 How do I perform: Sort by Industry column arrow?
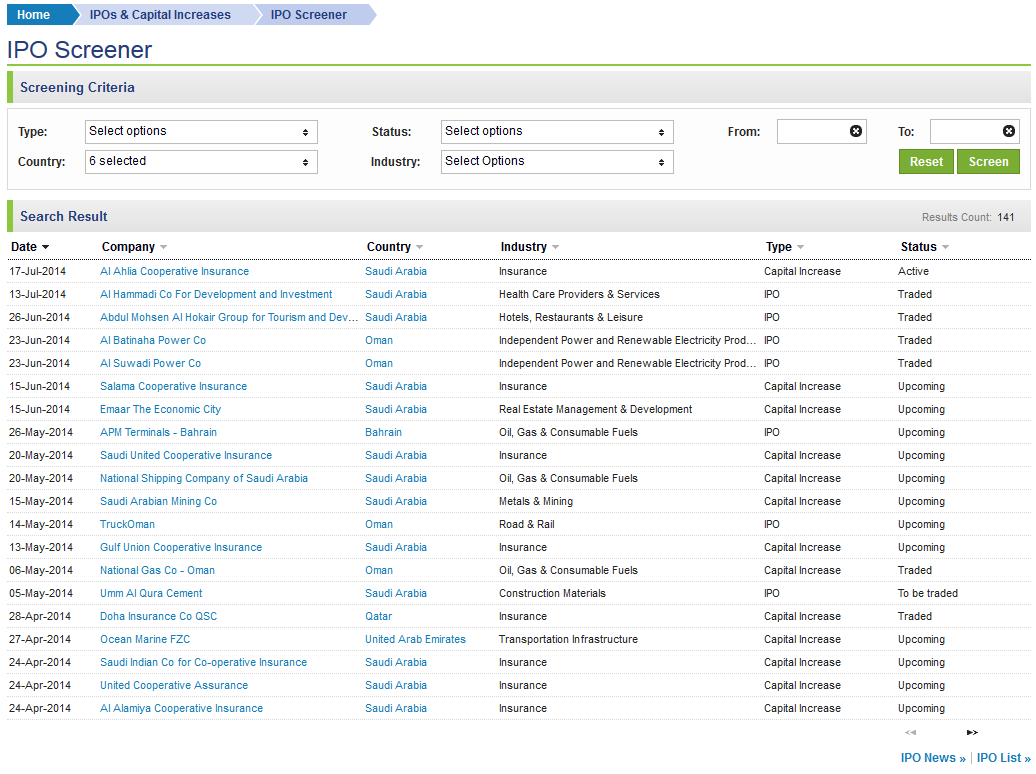[x=556, y=247]
